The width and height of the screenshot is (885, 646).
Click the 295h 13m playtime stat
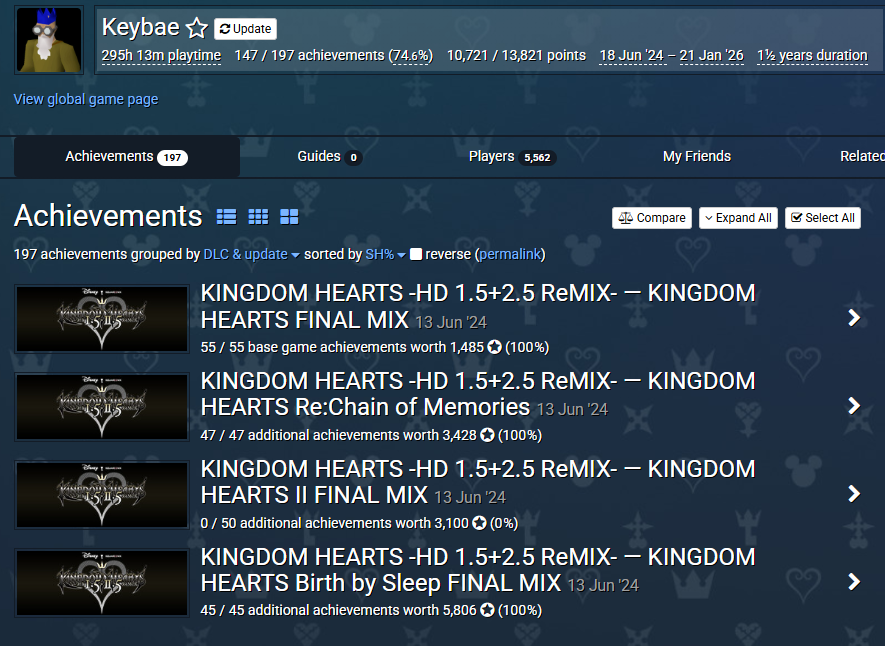[161, 55]
